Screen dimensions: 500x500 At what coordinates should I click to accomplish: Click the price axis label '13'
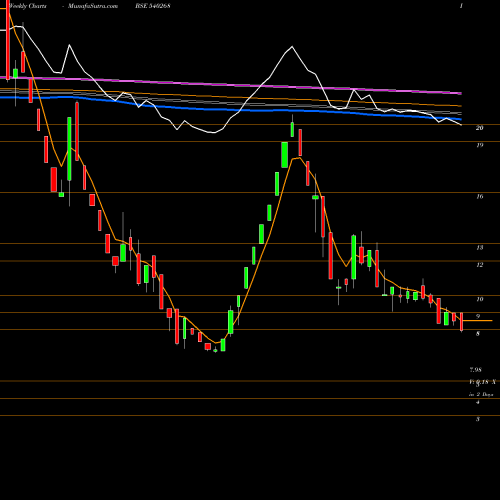coord(479,248)
